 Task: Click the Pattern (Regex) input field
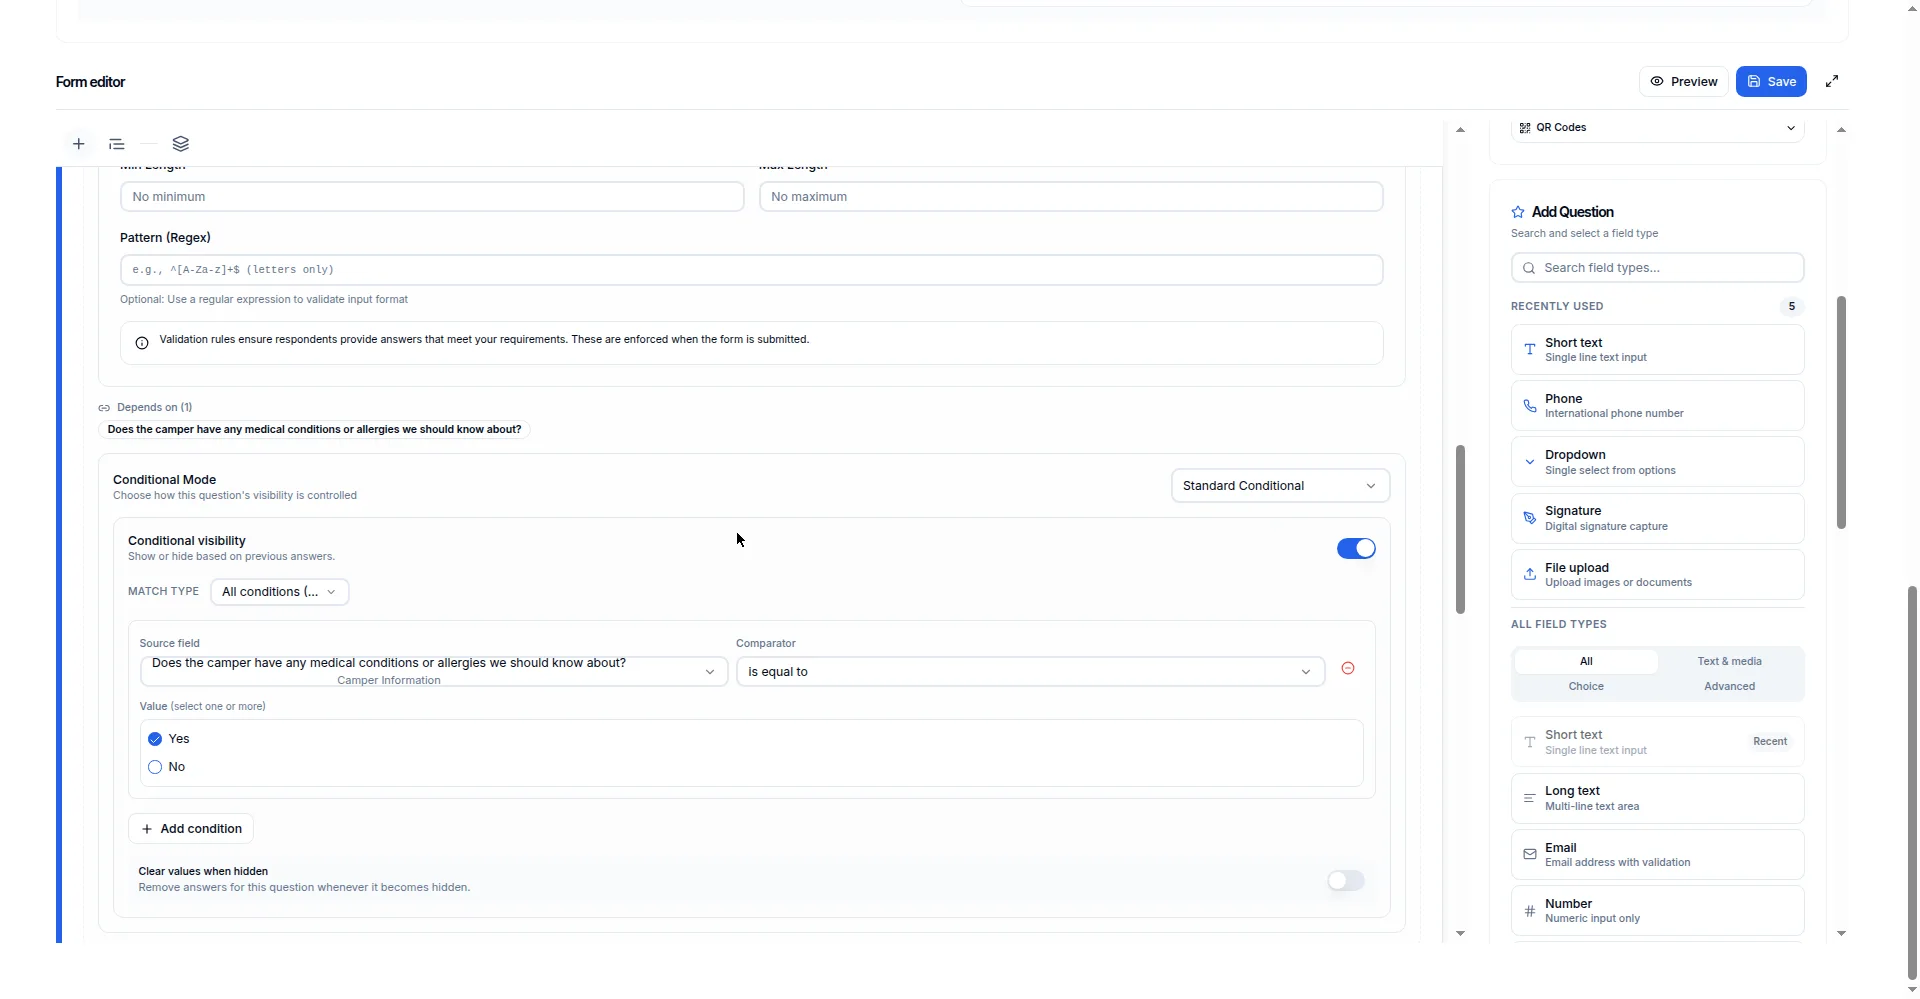[751, 270]
